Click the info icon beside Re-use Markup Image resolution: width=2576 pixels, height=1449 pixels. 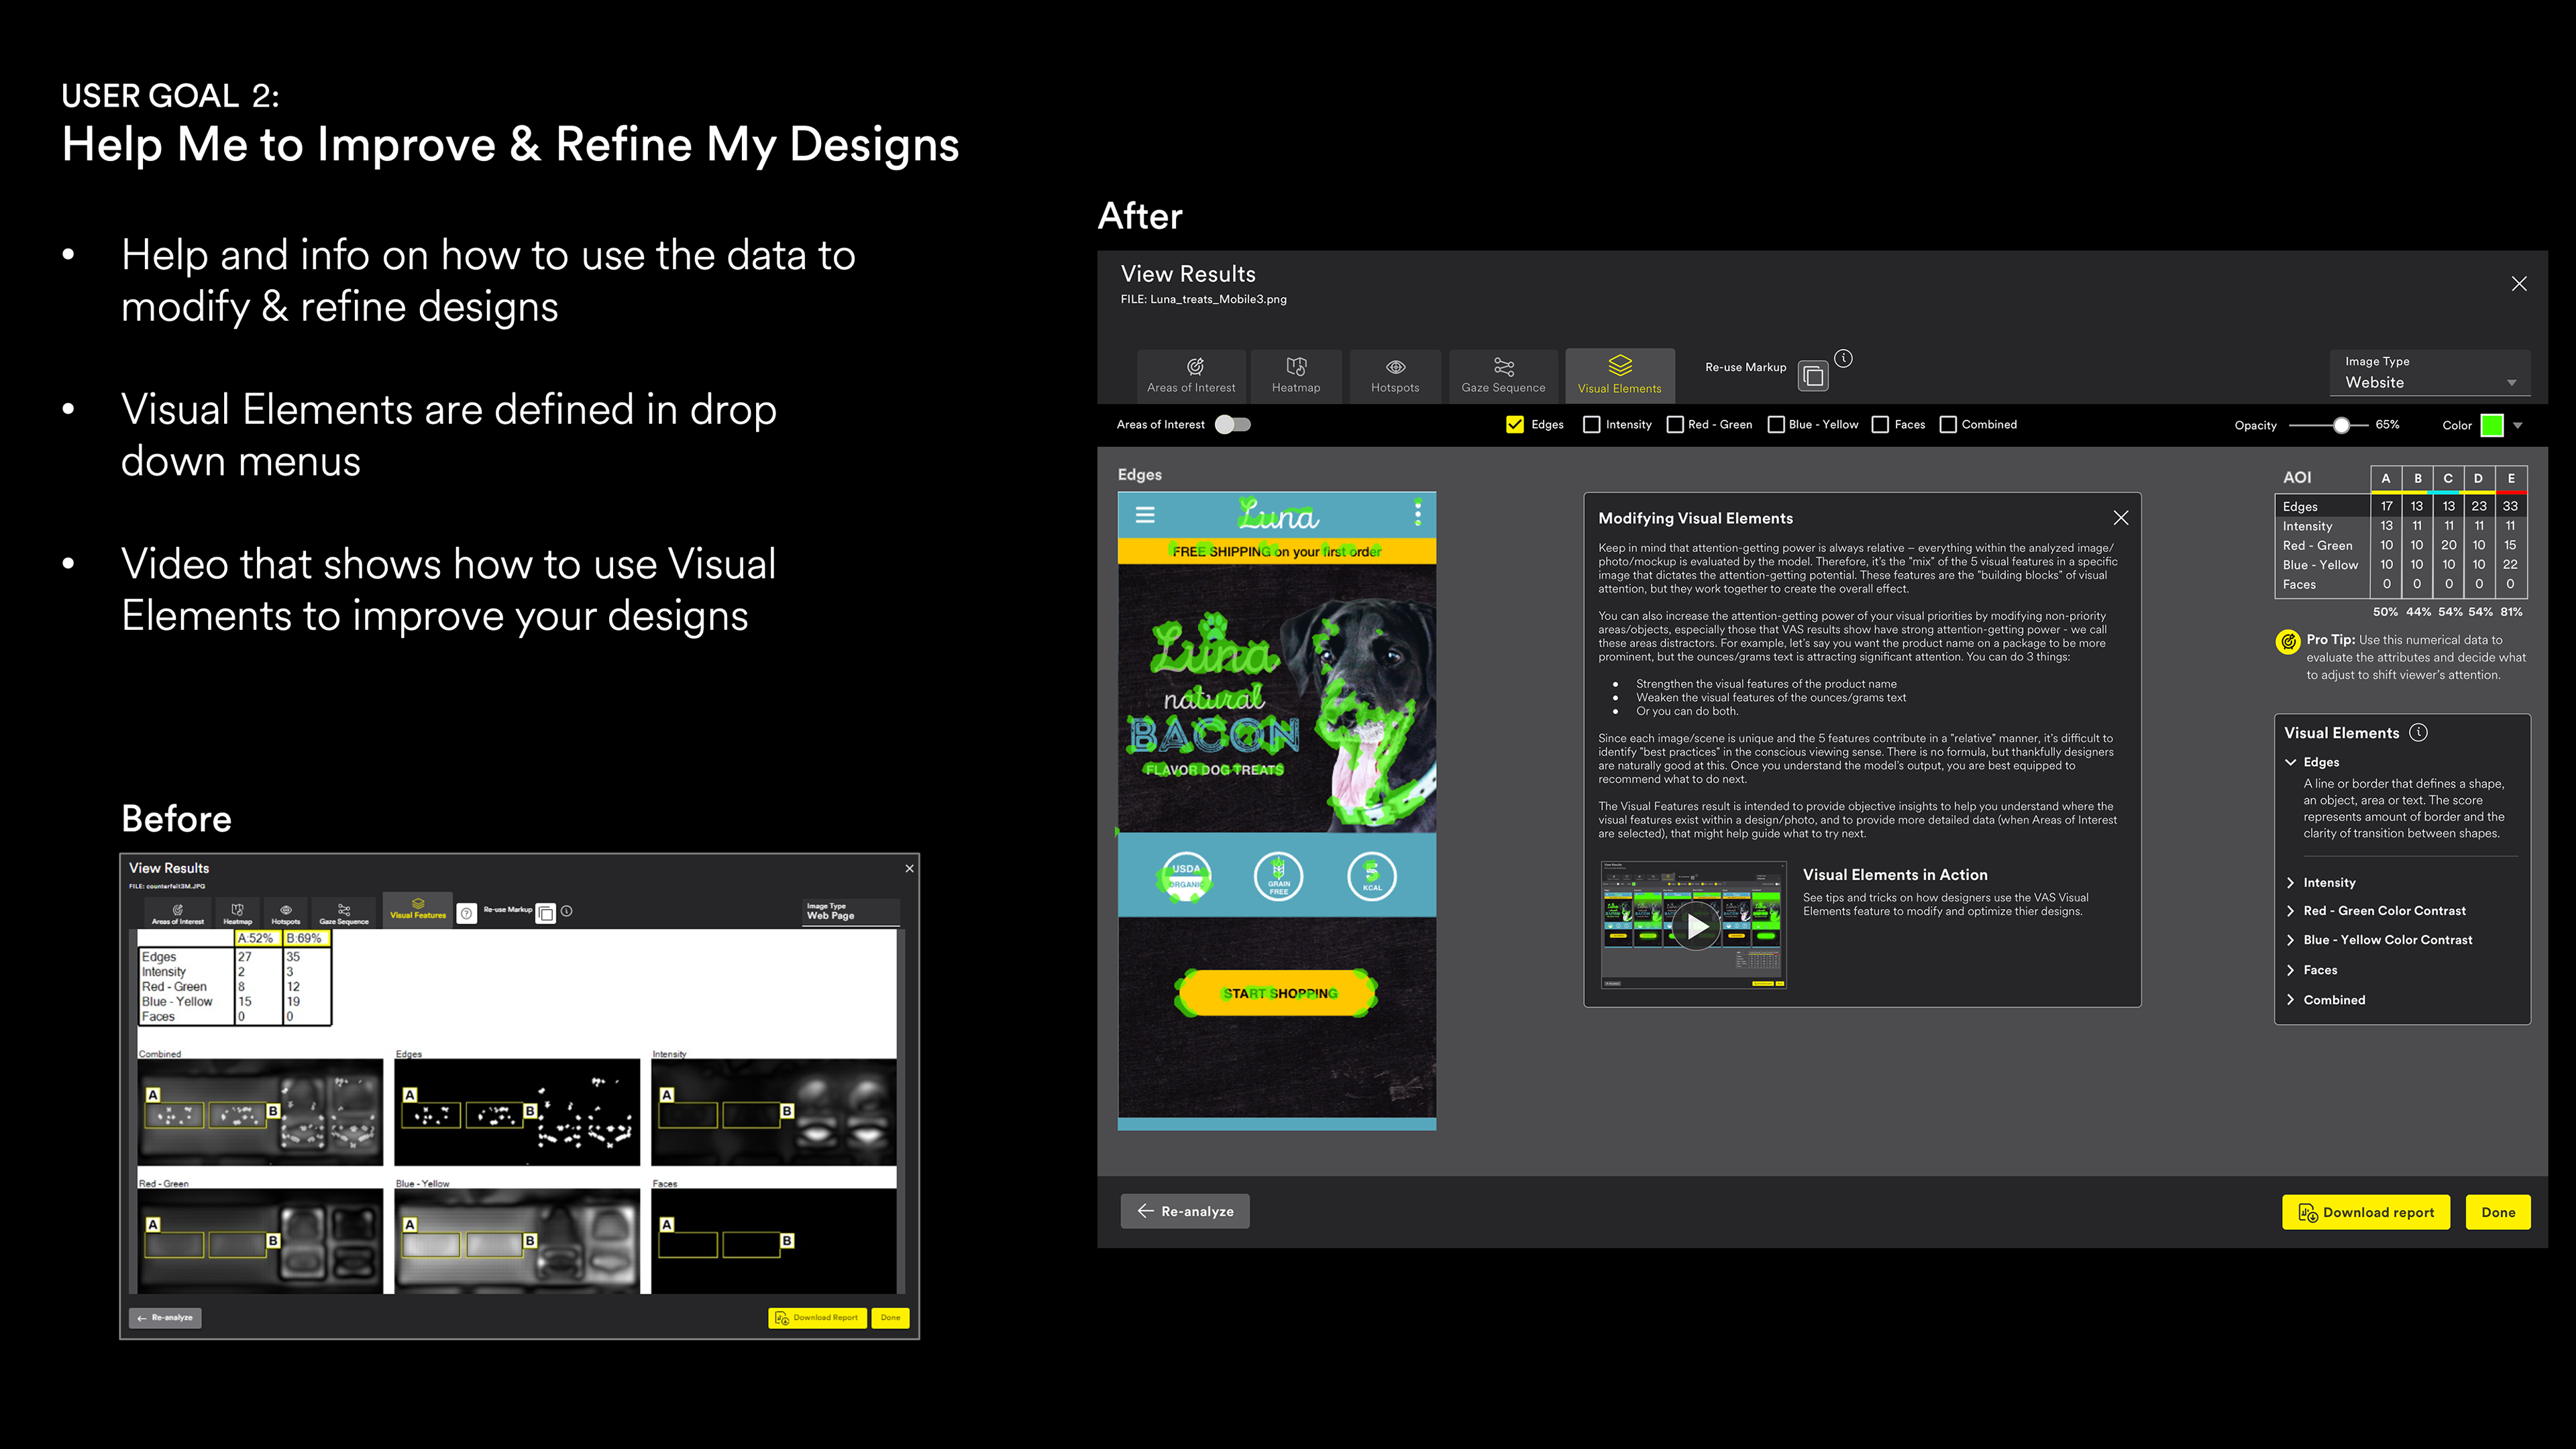pos(1843,358)
